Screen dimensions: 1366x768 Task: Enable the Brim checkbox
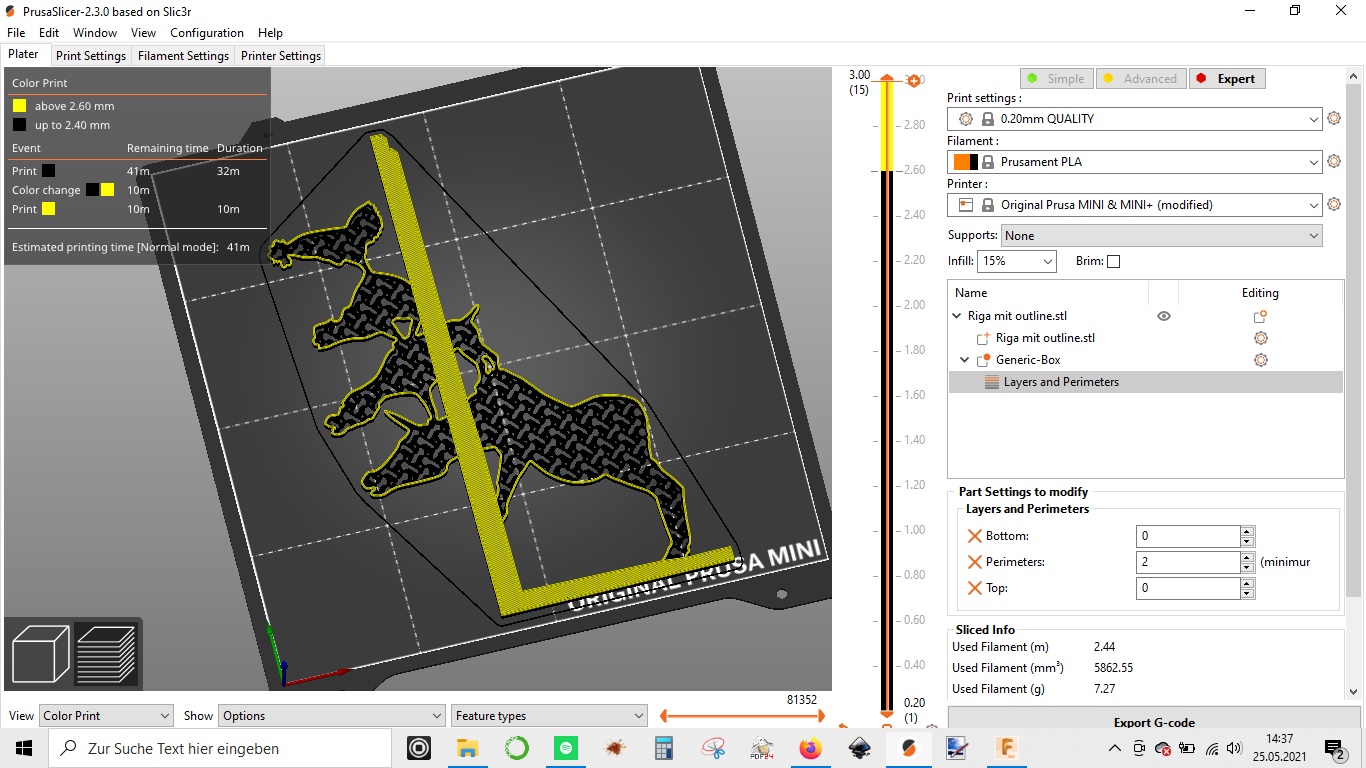[1114, 261]
